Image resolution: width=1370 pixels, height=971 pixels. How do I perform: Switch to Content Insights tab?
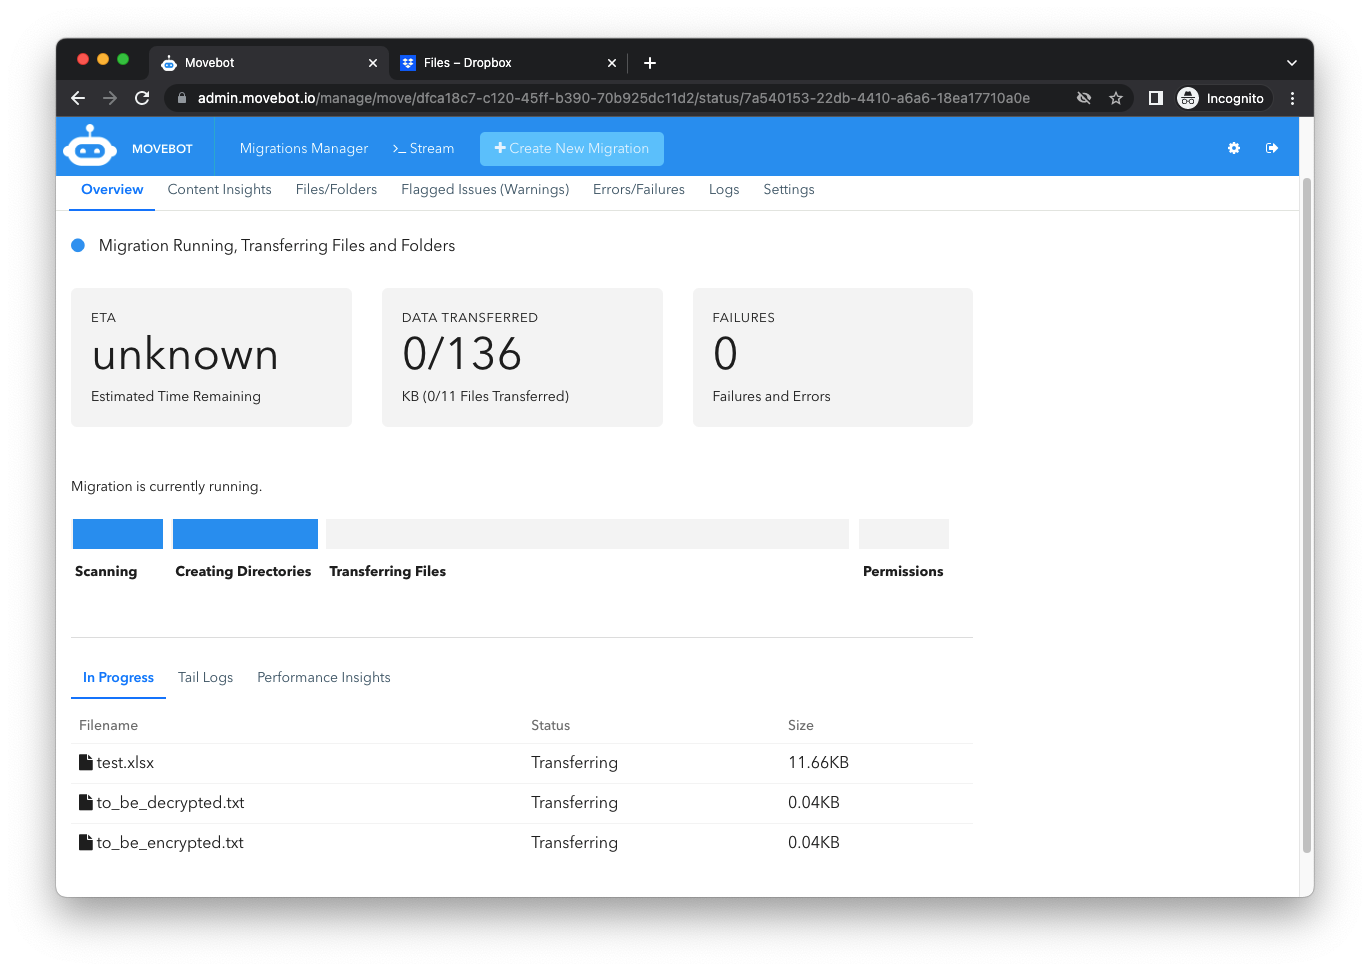[219, 189]
